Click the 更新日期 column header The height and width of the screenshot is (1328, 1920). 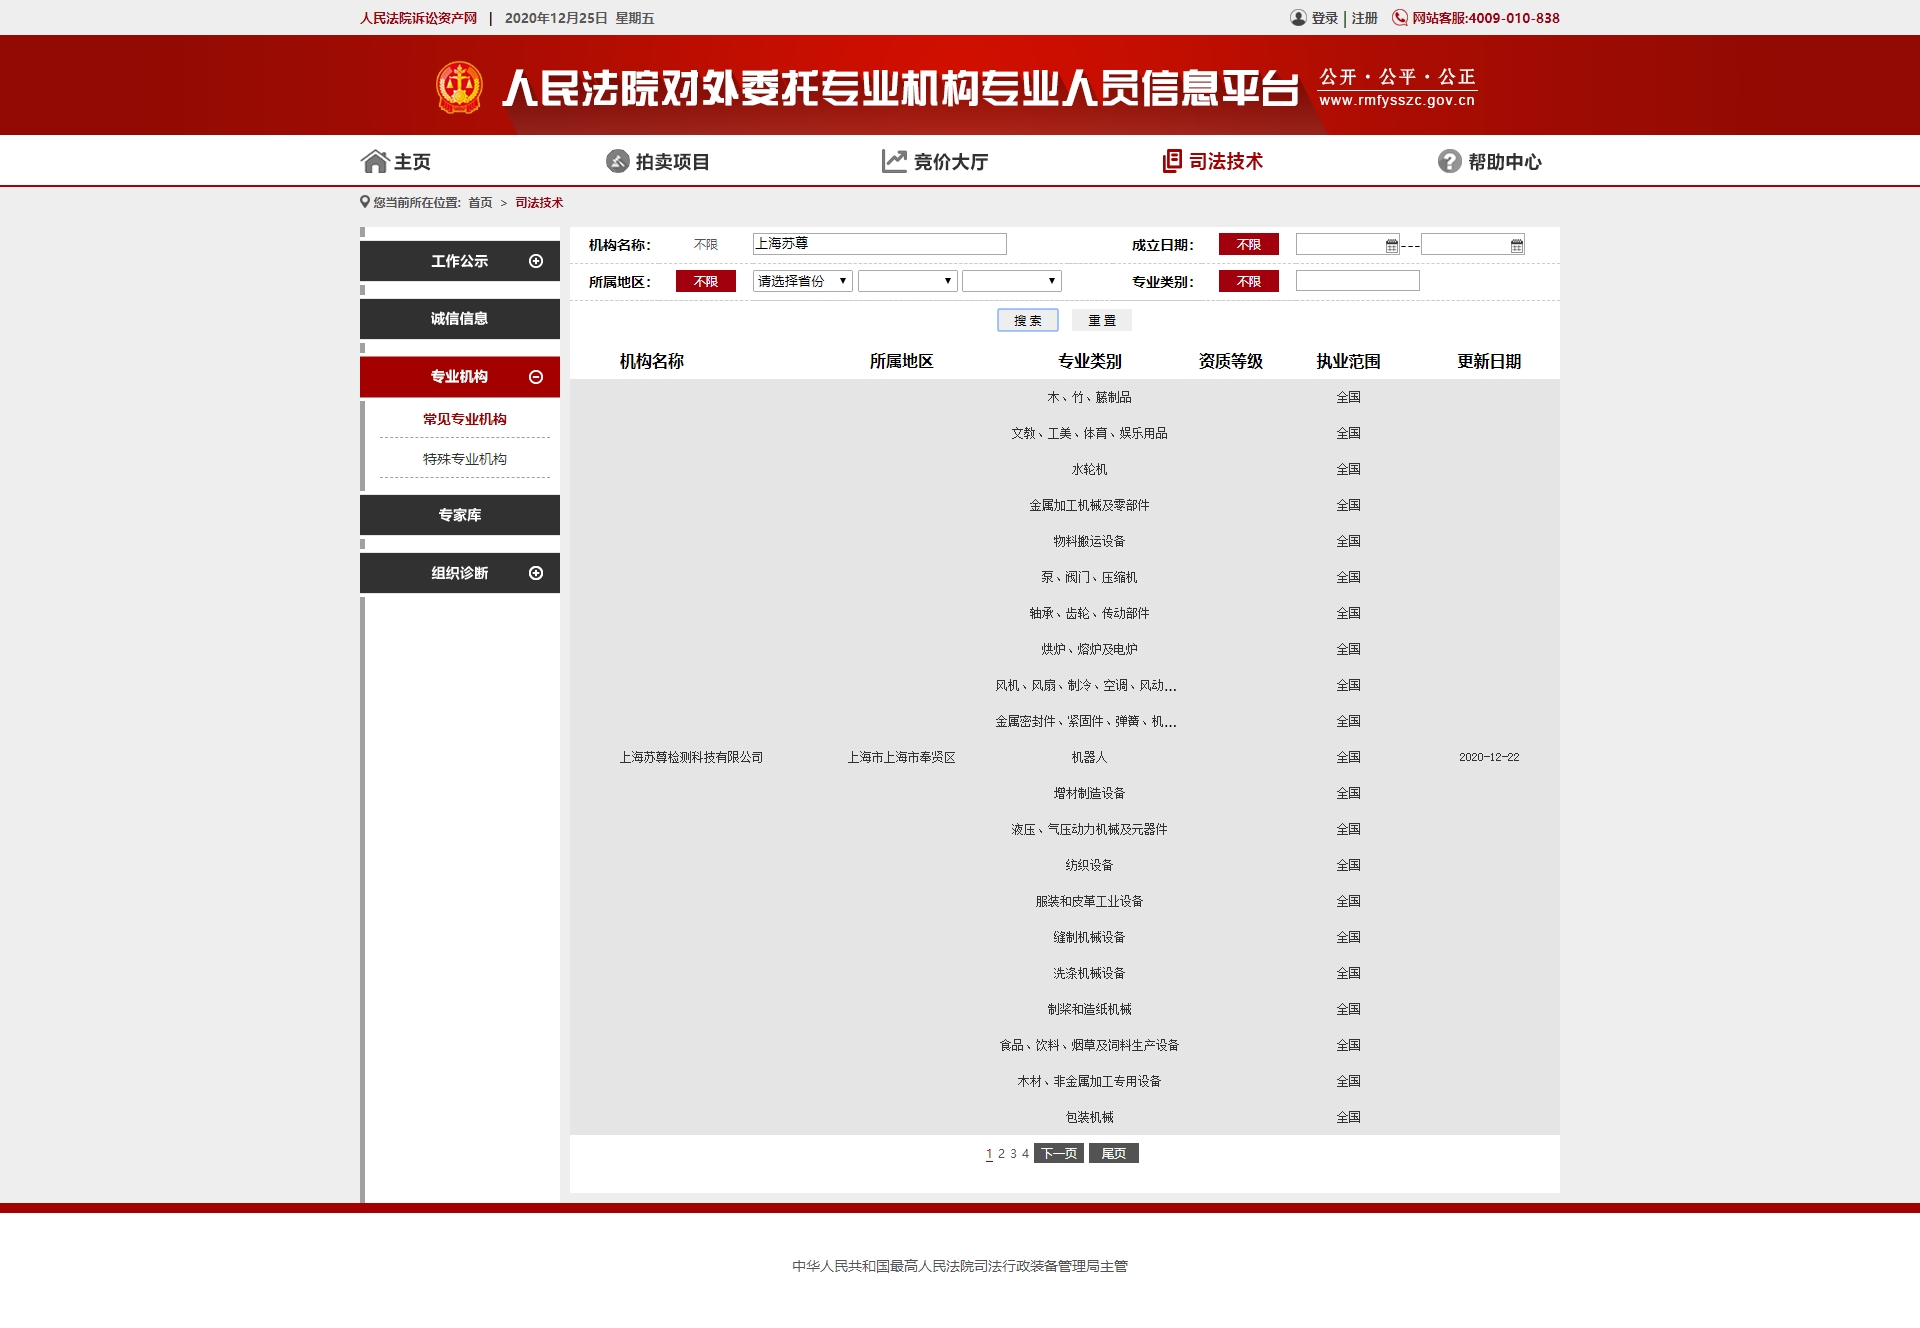(1489, 361)
